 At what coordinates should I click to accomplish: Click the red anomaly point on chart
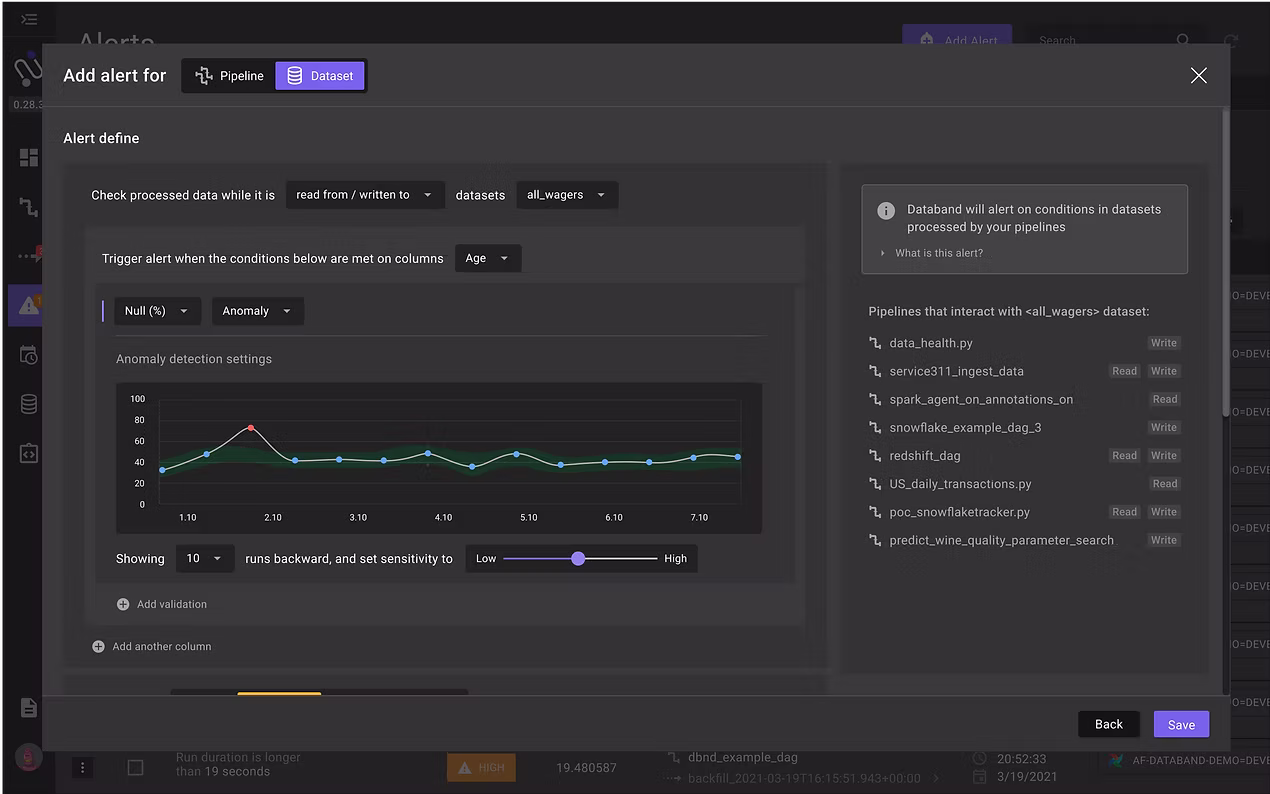(251, 428)
